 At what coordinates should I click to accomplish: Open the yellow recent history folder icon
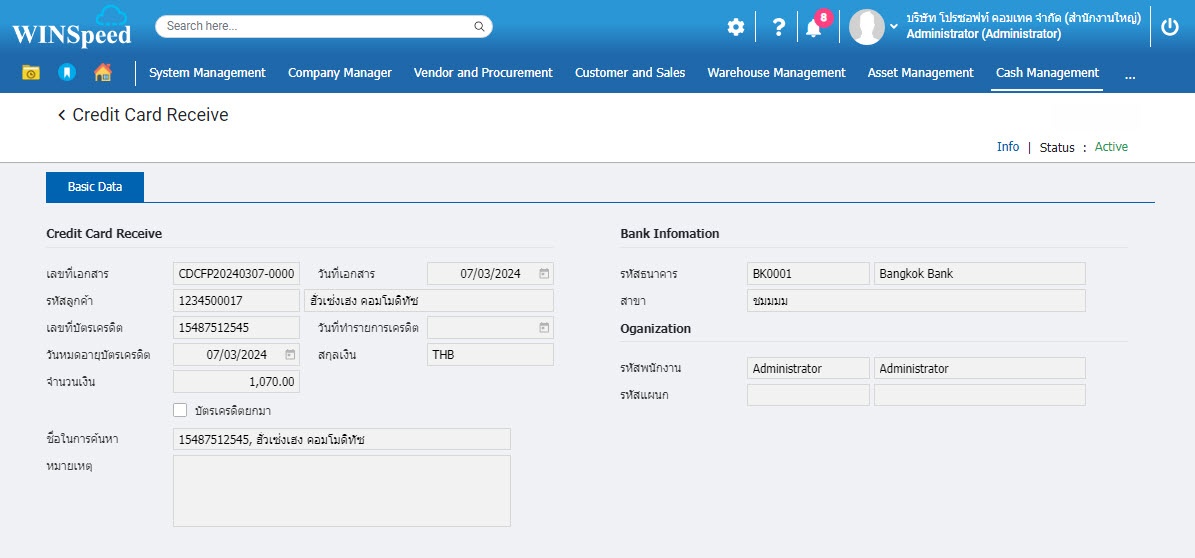pyautogui.click(x=31, y=73)
